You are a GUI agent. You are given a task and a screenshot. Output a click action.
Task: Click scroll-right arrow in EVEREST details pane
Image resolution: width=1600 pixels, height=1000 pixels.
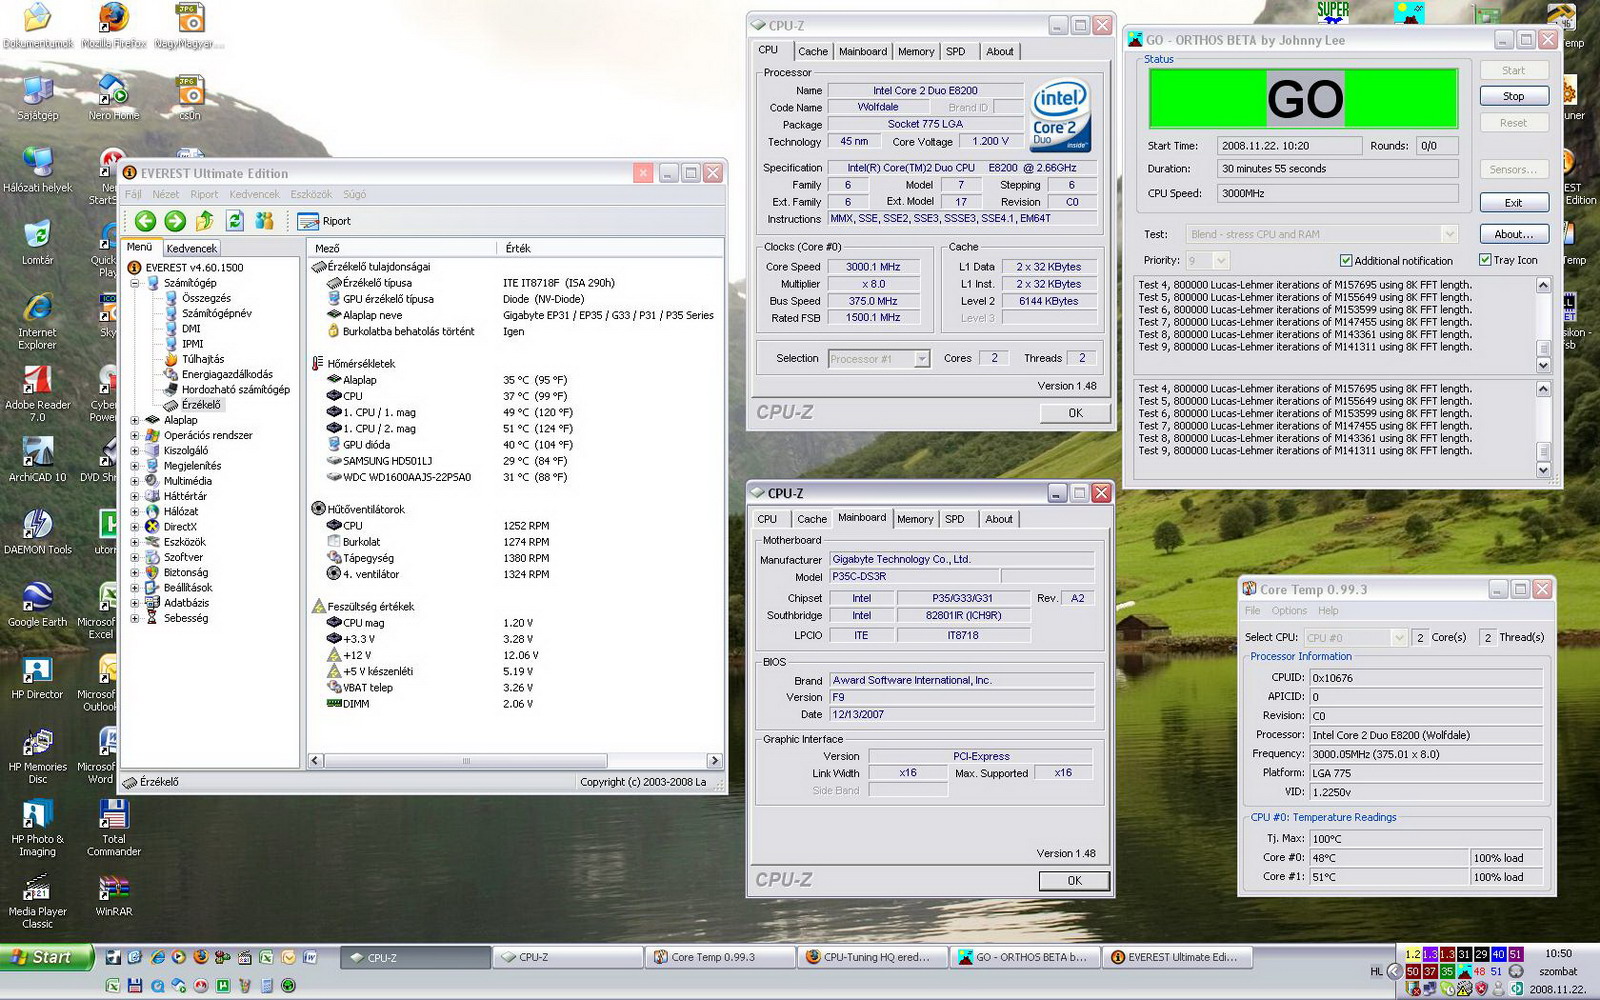[714, 761]
